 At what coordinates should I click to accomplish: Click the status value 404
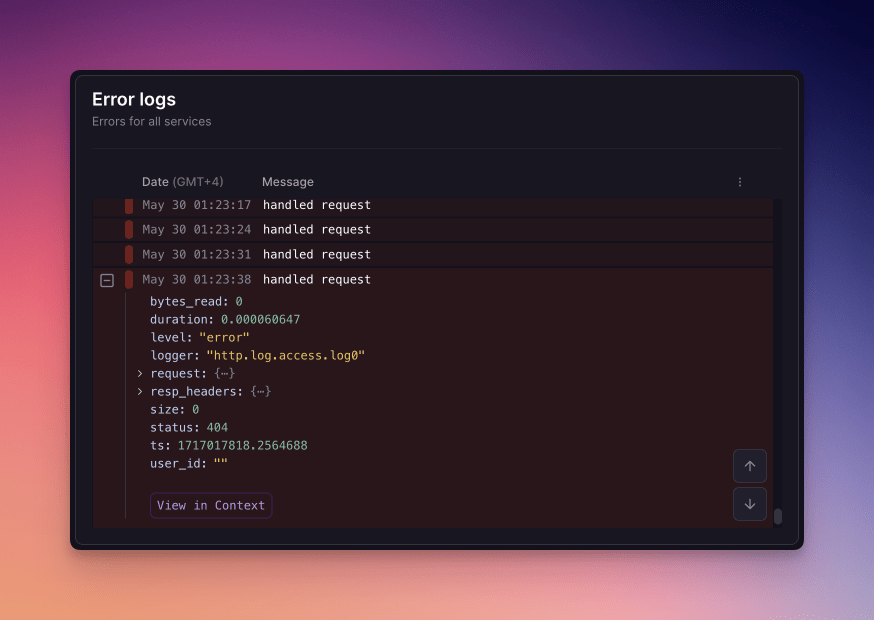tap(217, 428)
